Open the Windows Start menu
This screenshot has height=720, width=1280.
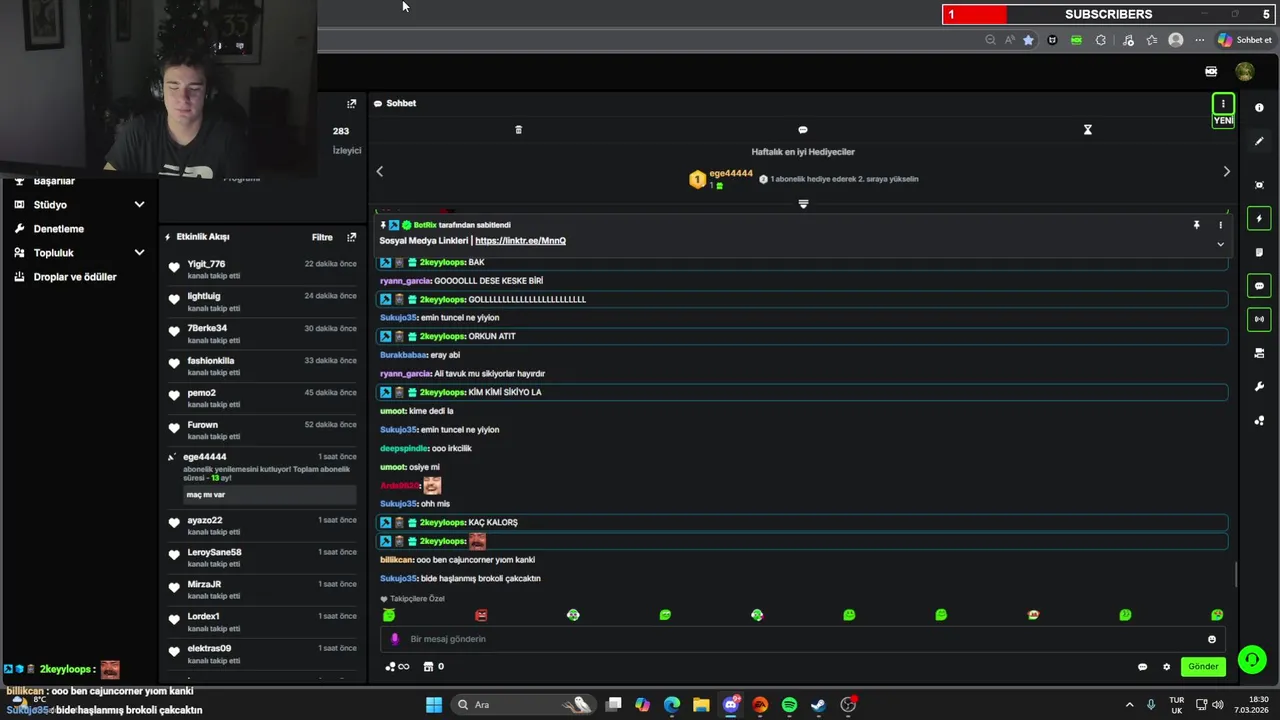434,705
